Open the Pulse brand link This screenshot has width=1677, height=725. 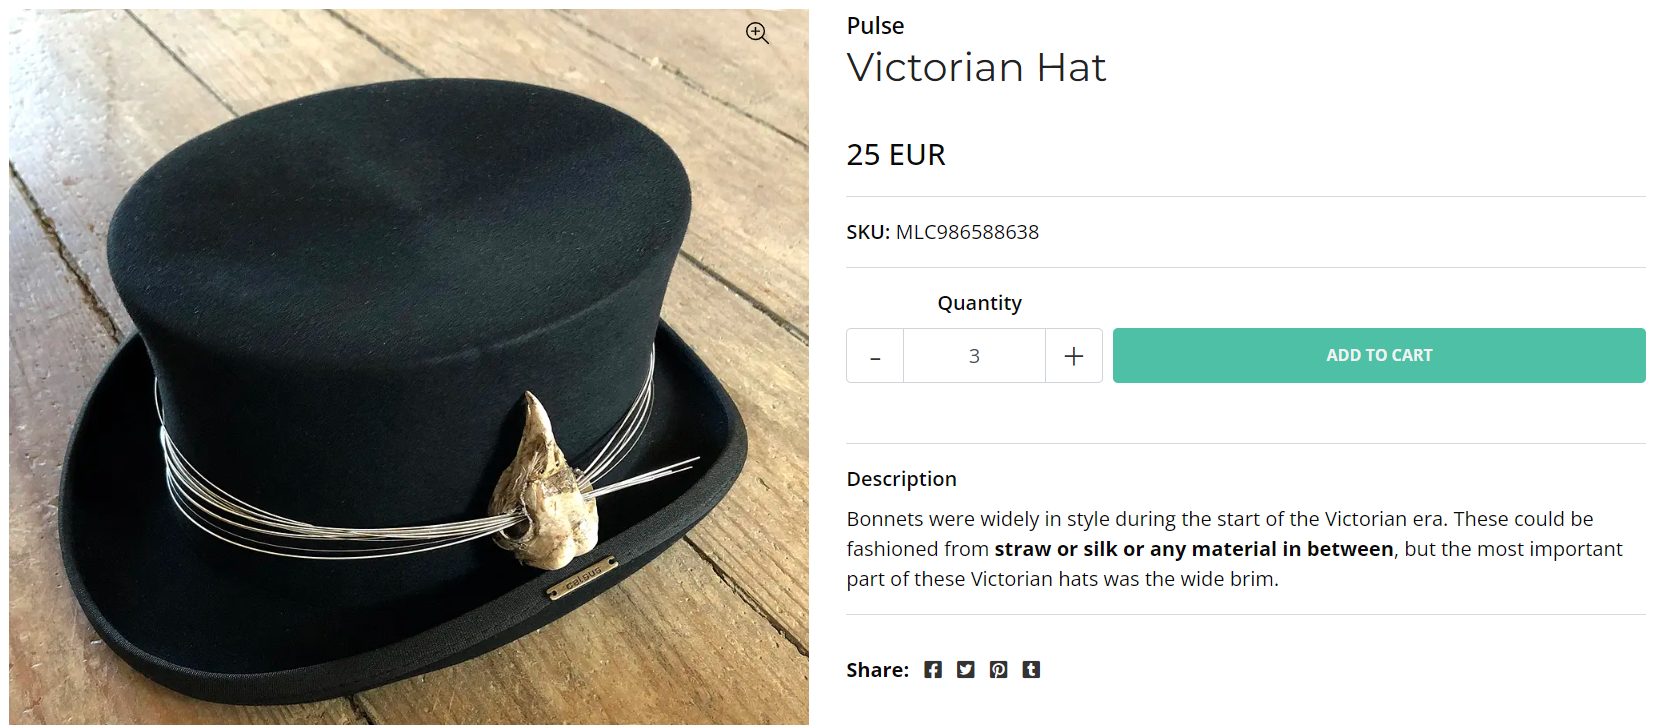[x=875, y=26]
